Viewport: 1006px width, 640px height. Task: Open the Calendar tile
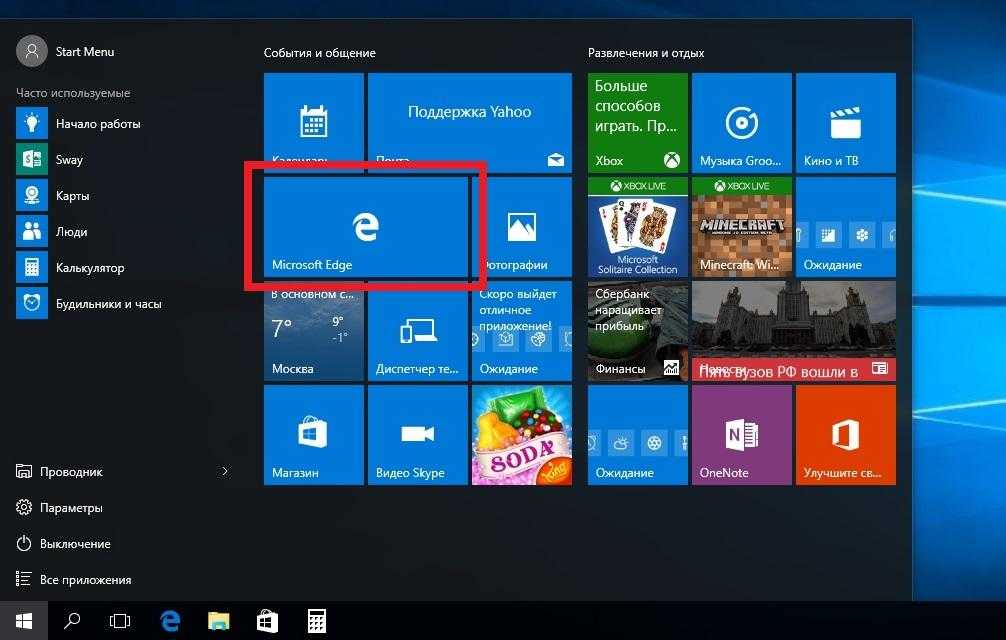click(314, 122)
